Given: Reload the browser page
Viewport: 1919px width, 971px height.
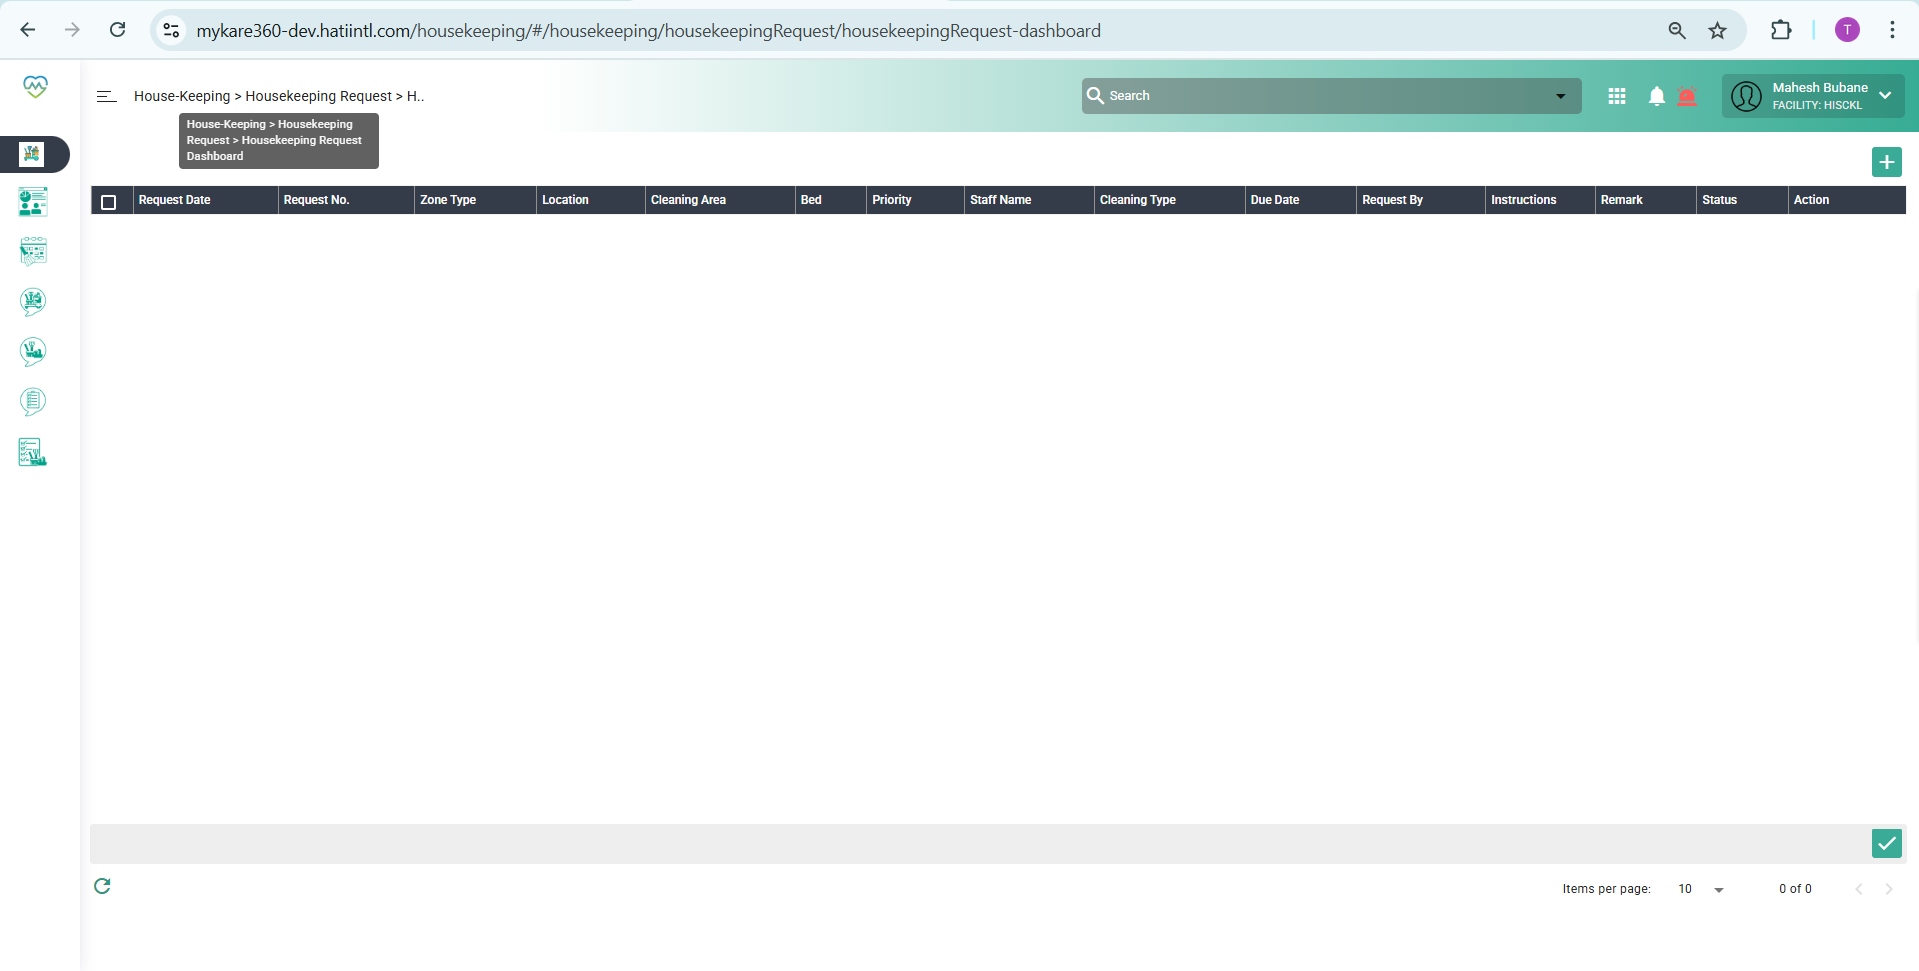Looking at the screenshot, I should (117, 30).
